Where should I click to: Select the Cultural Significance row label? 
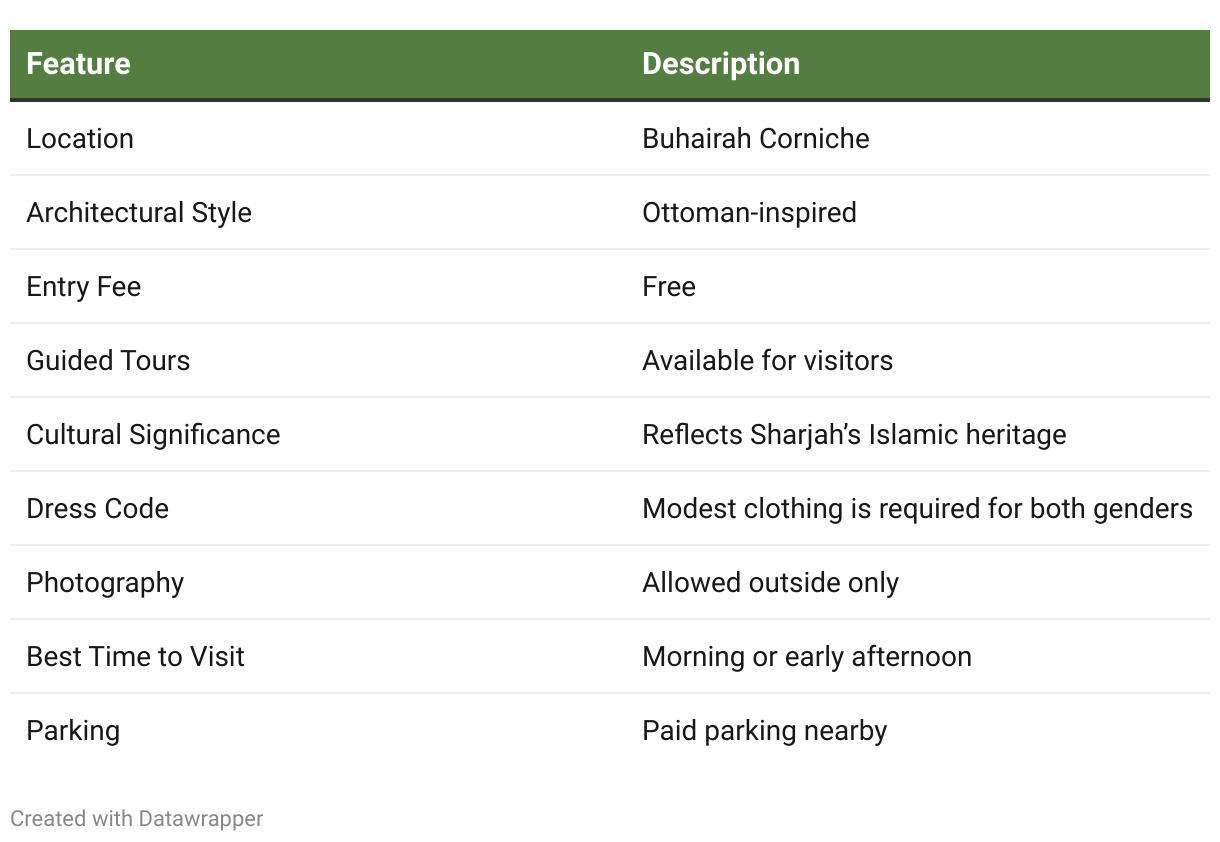point(153,435)
